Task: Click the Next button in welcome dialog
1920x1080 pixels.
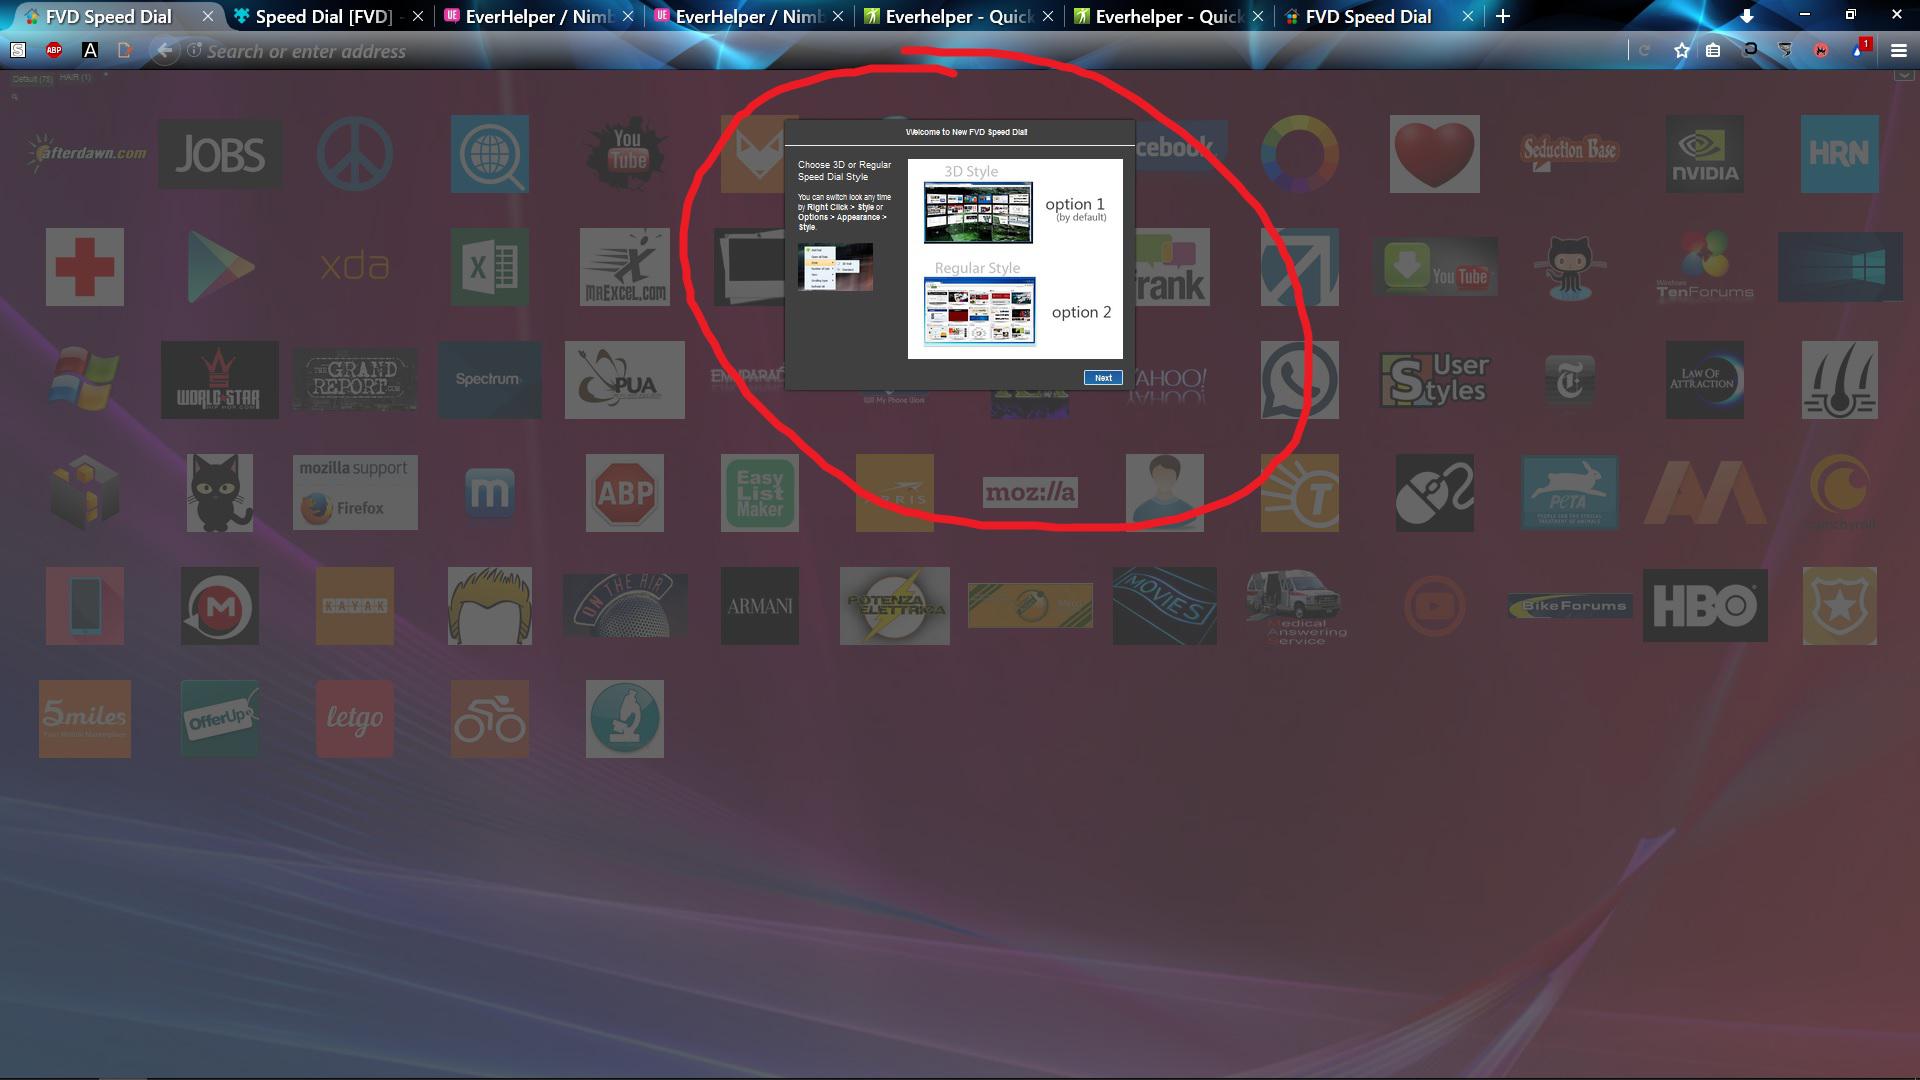Action: [1103, 378]
